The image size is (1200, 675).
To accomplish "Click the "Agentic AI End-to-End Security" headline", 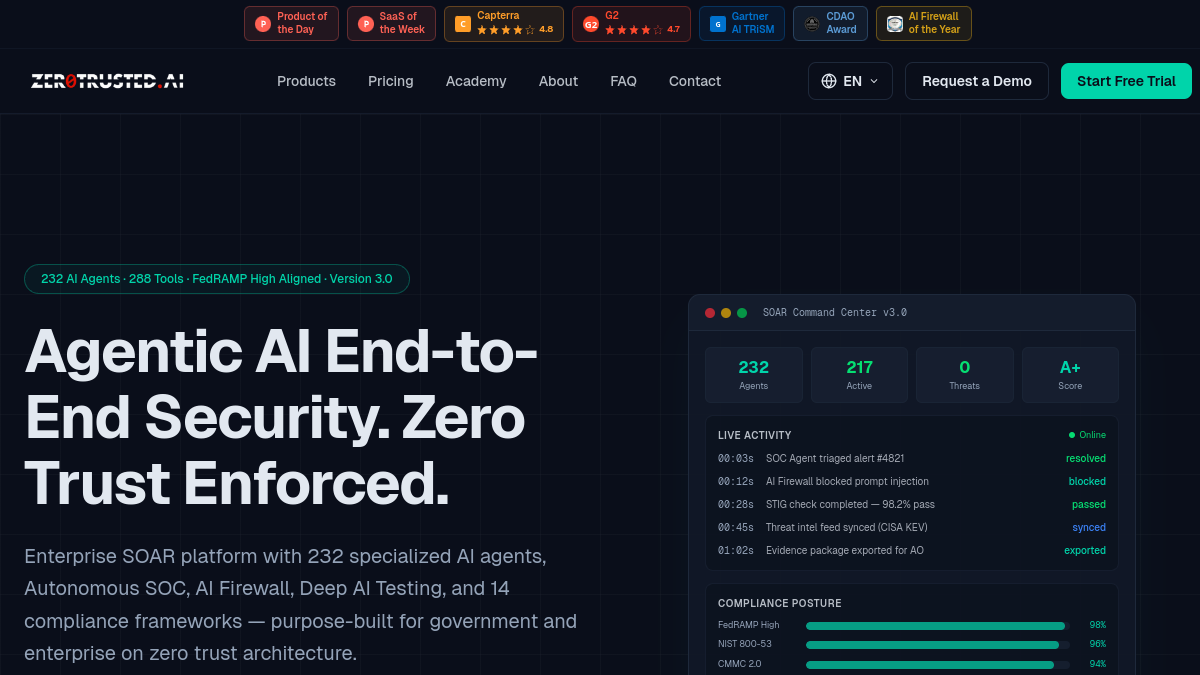I will click(281, 417).
